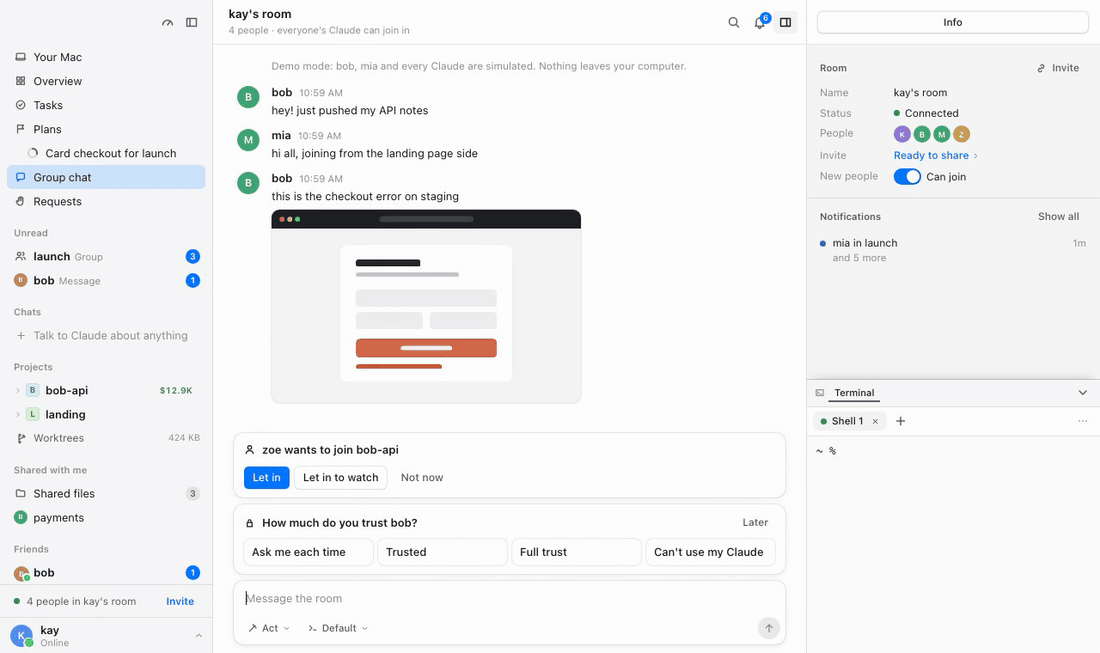
Task: Select Group chat in sidebar
Action: [x=106, y=177]
